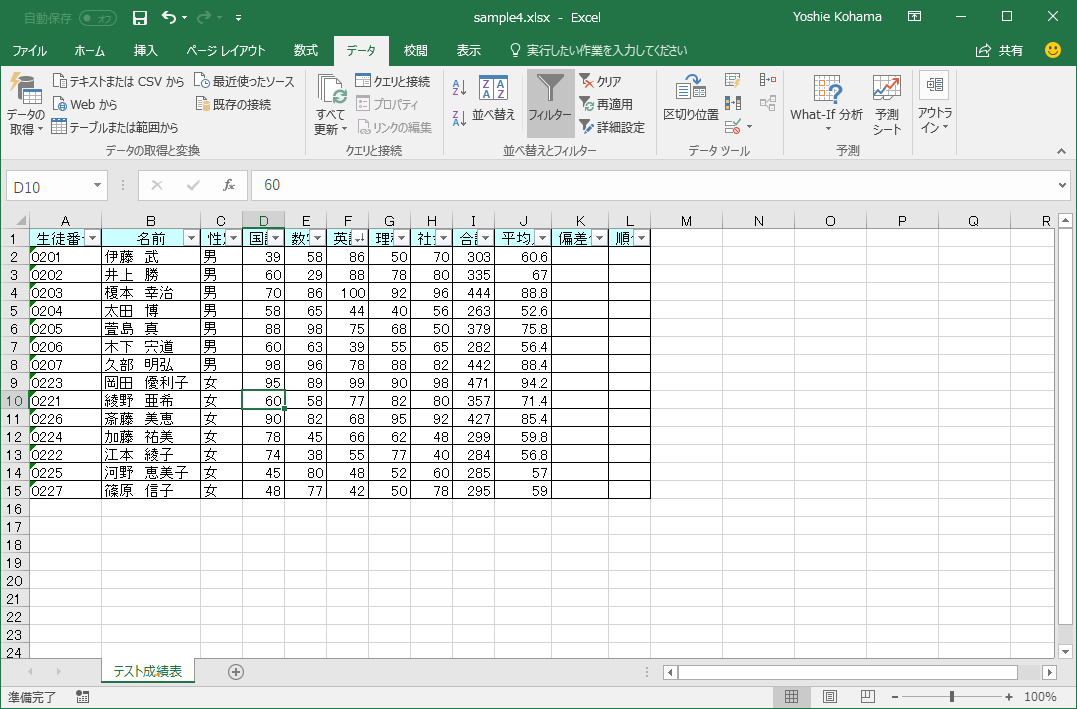
Task: Click the sort descending Z-A icon
Action: [x=459, y=118]
